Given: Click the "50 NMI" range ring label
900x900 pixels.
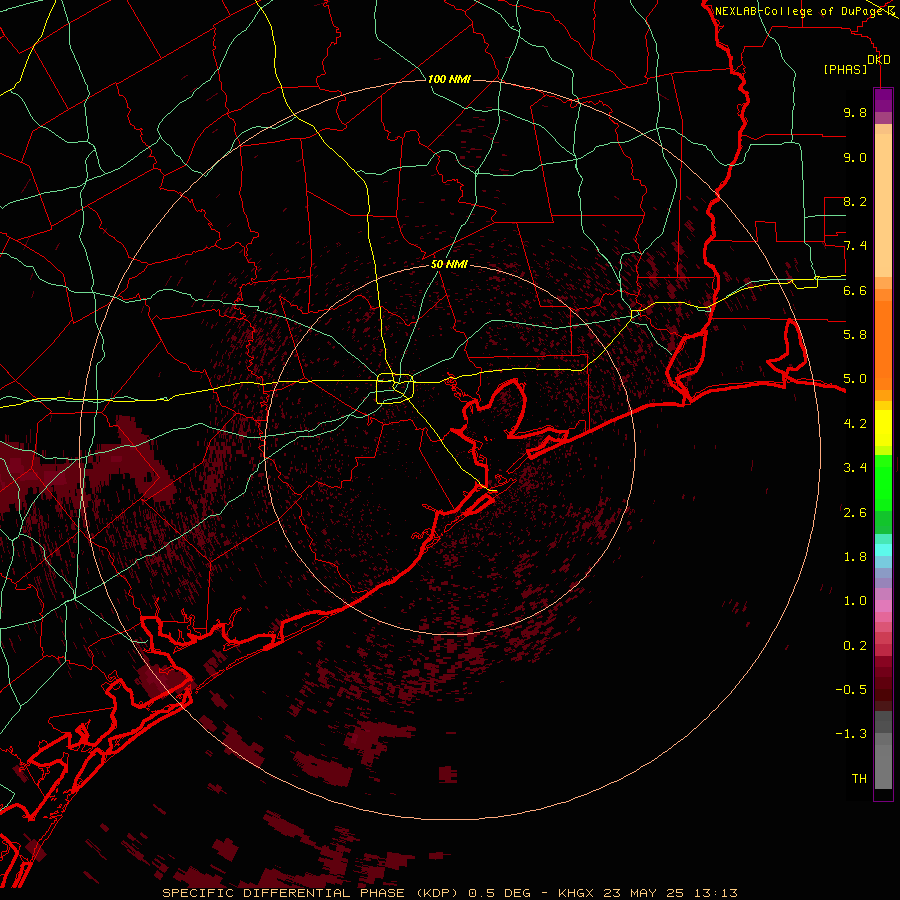Looking at the screenshot, I should pos(449,265).
